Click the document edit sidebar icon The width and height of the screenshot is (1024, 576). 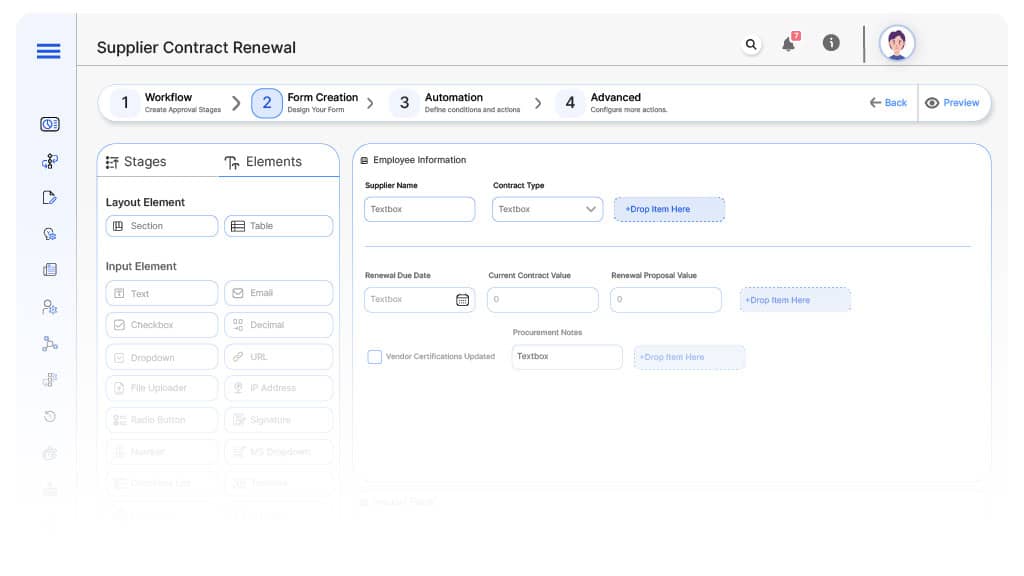coord(50,197)
